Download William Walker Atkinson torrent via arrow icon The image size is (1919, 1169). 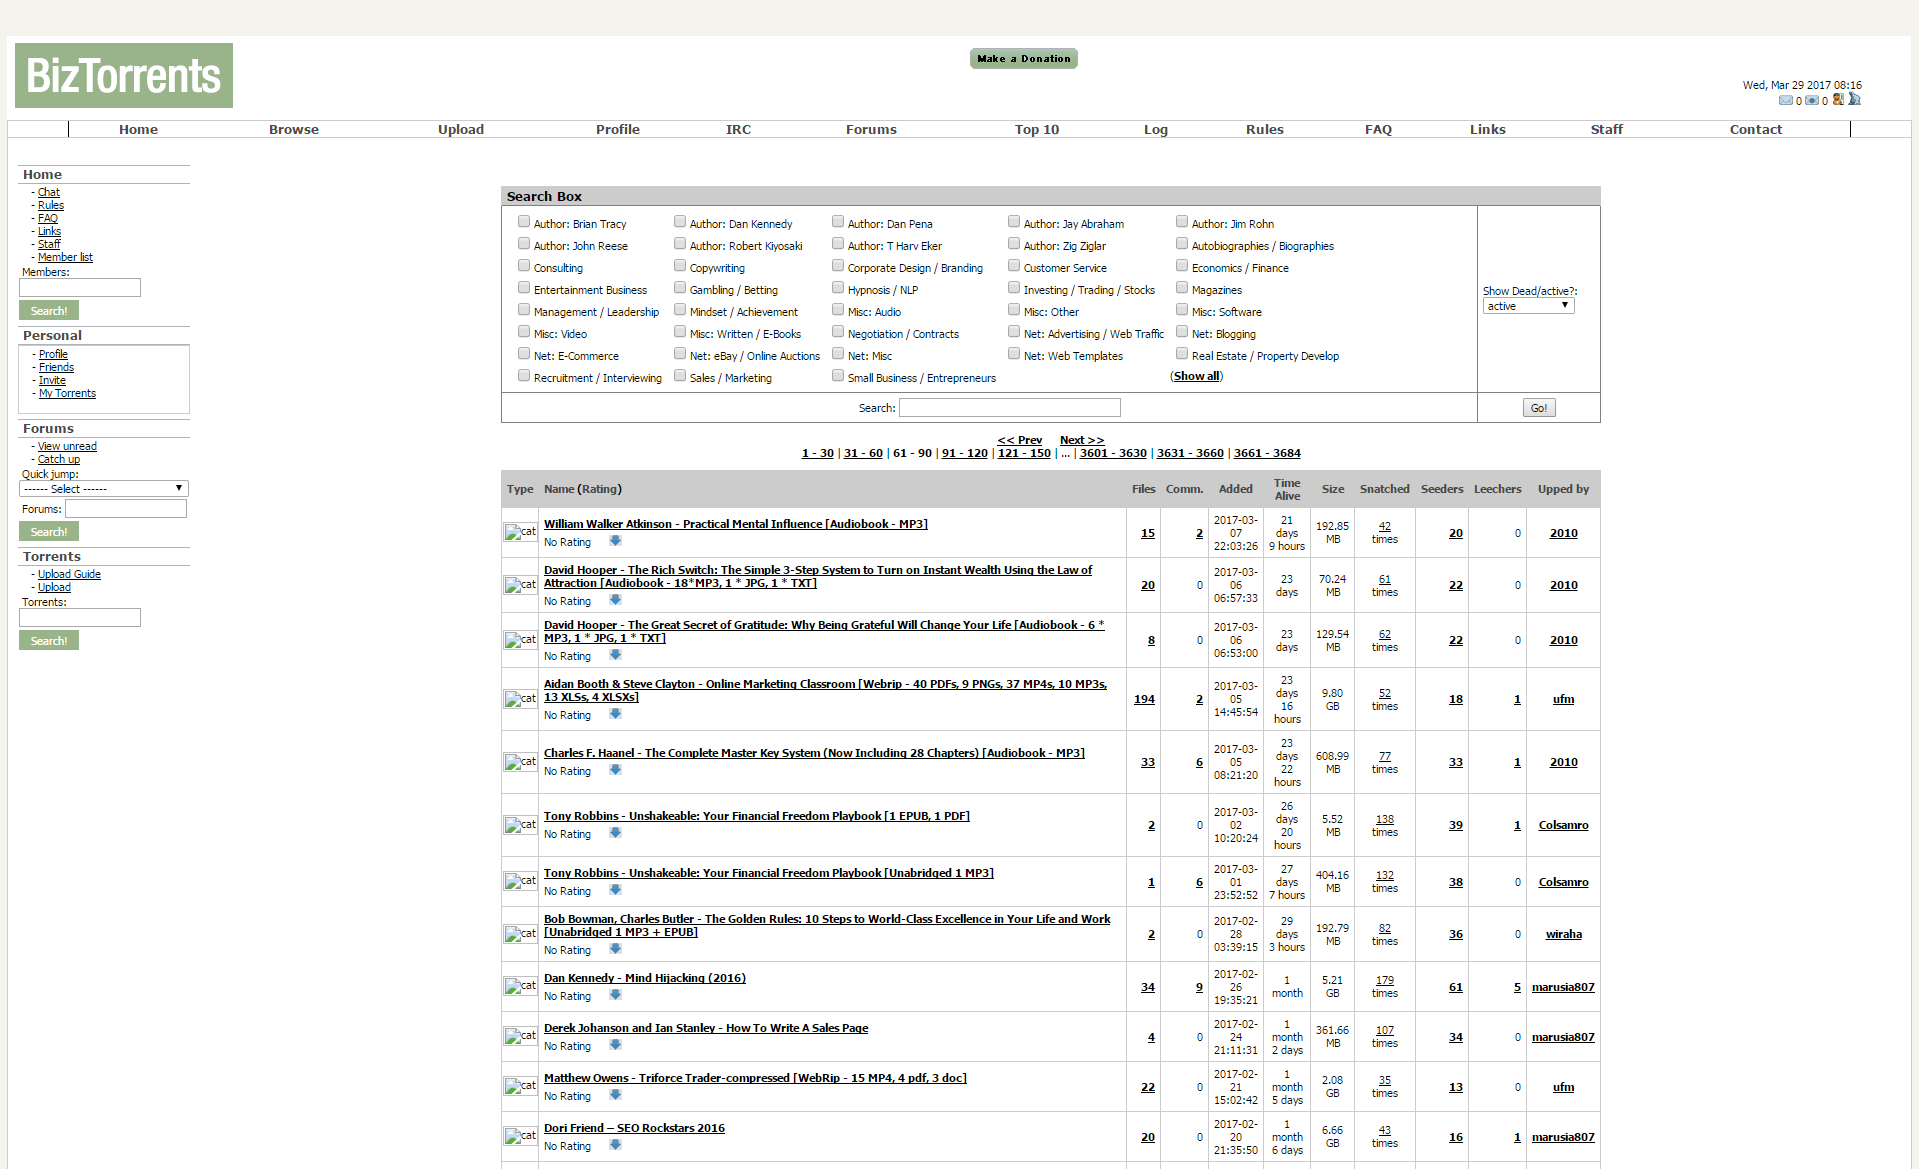(x=615, y=541)
